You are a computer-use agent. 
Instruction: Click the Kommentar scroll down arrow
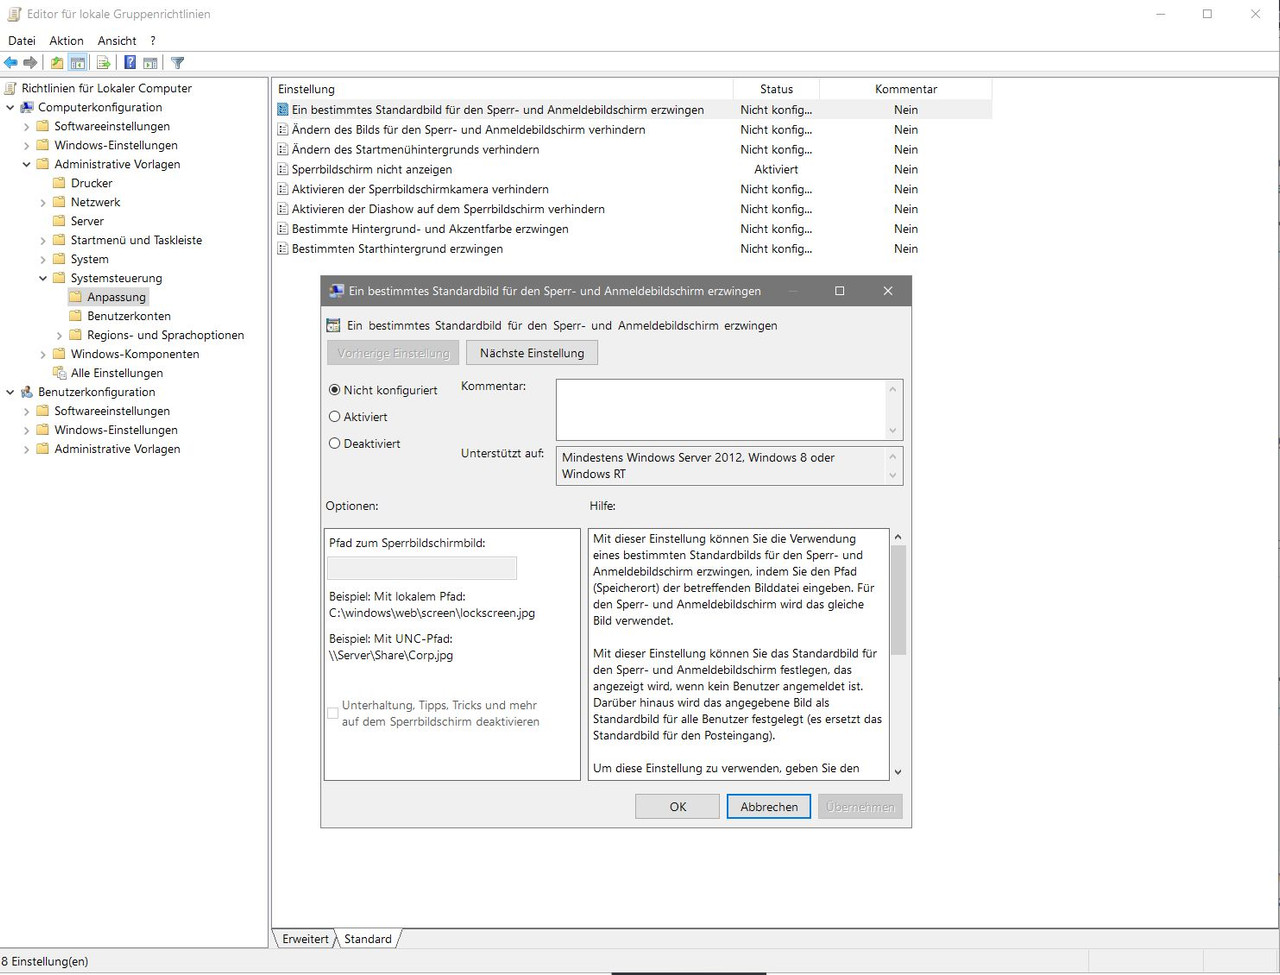pos(893,431)
